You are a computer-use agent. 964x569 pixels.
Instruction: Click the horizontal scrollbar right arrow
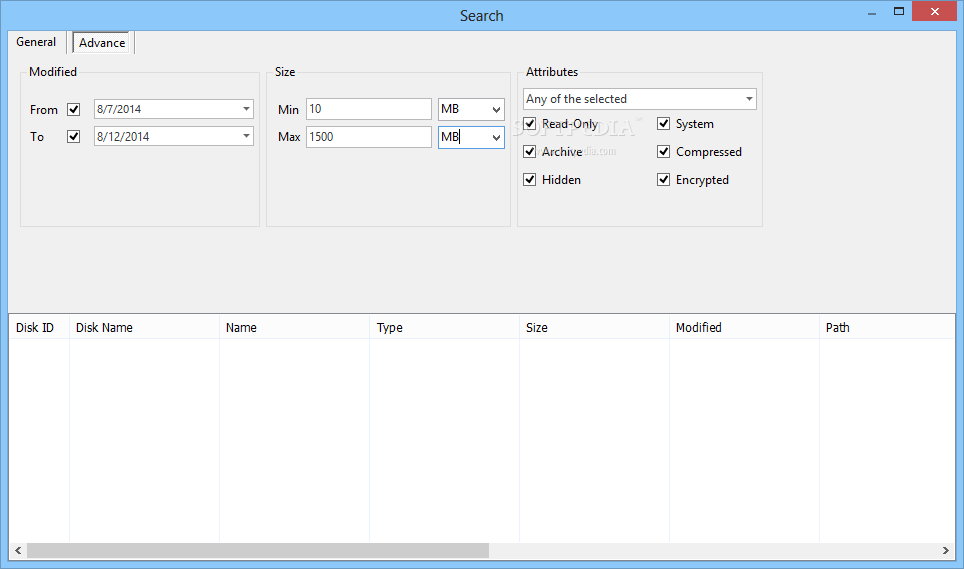click(946, 551)
